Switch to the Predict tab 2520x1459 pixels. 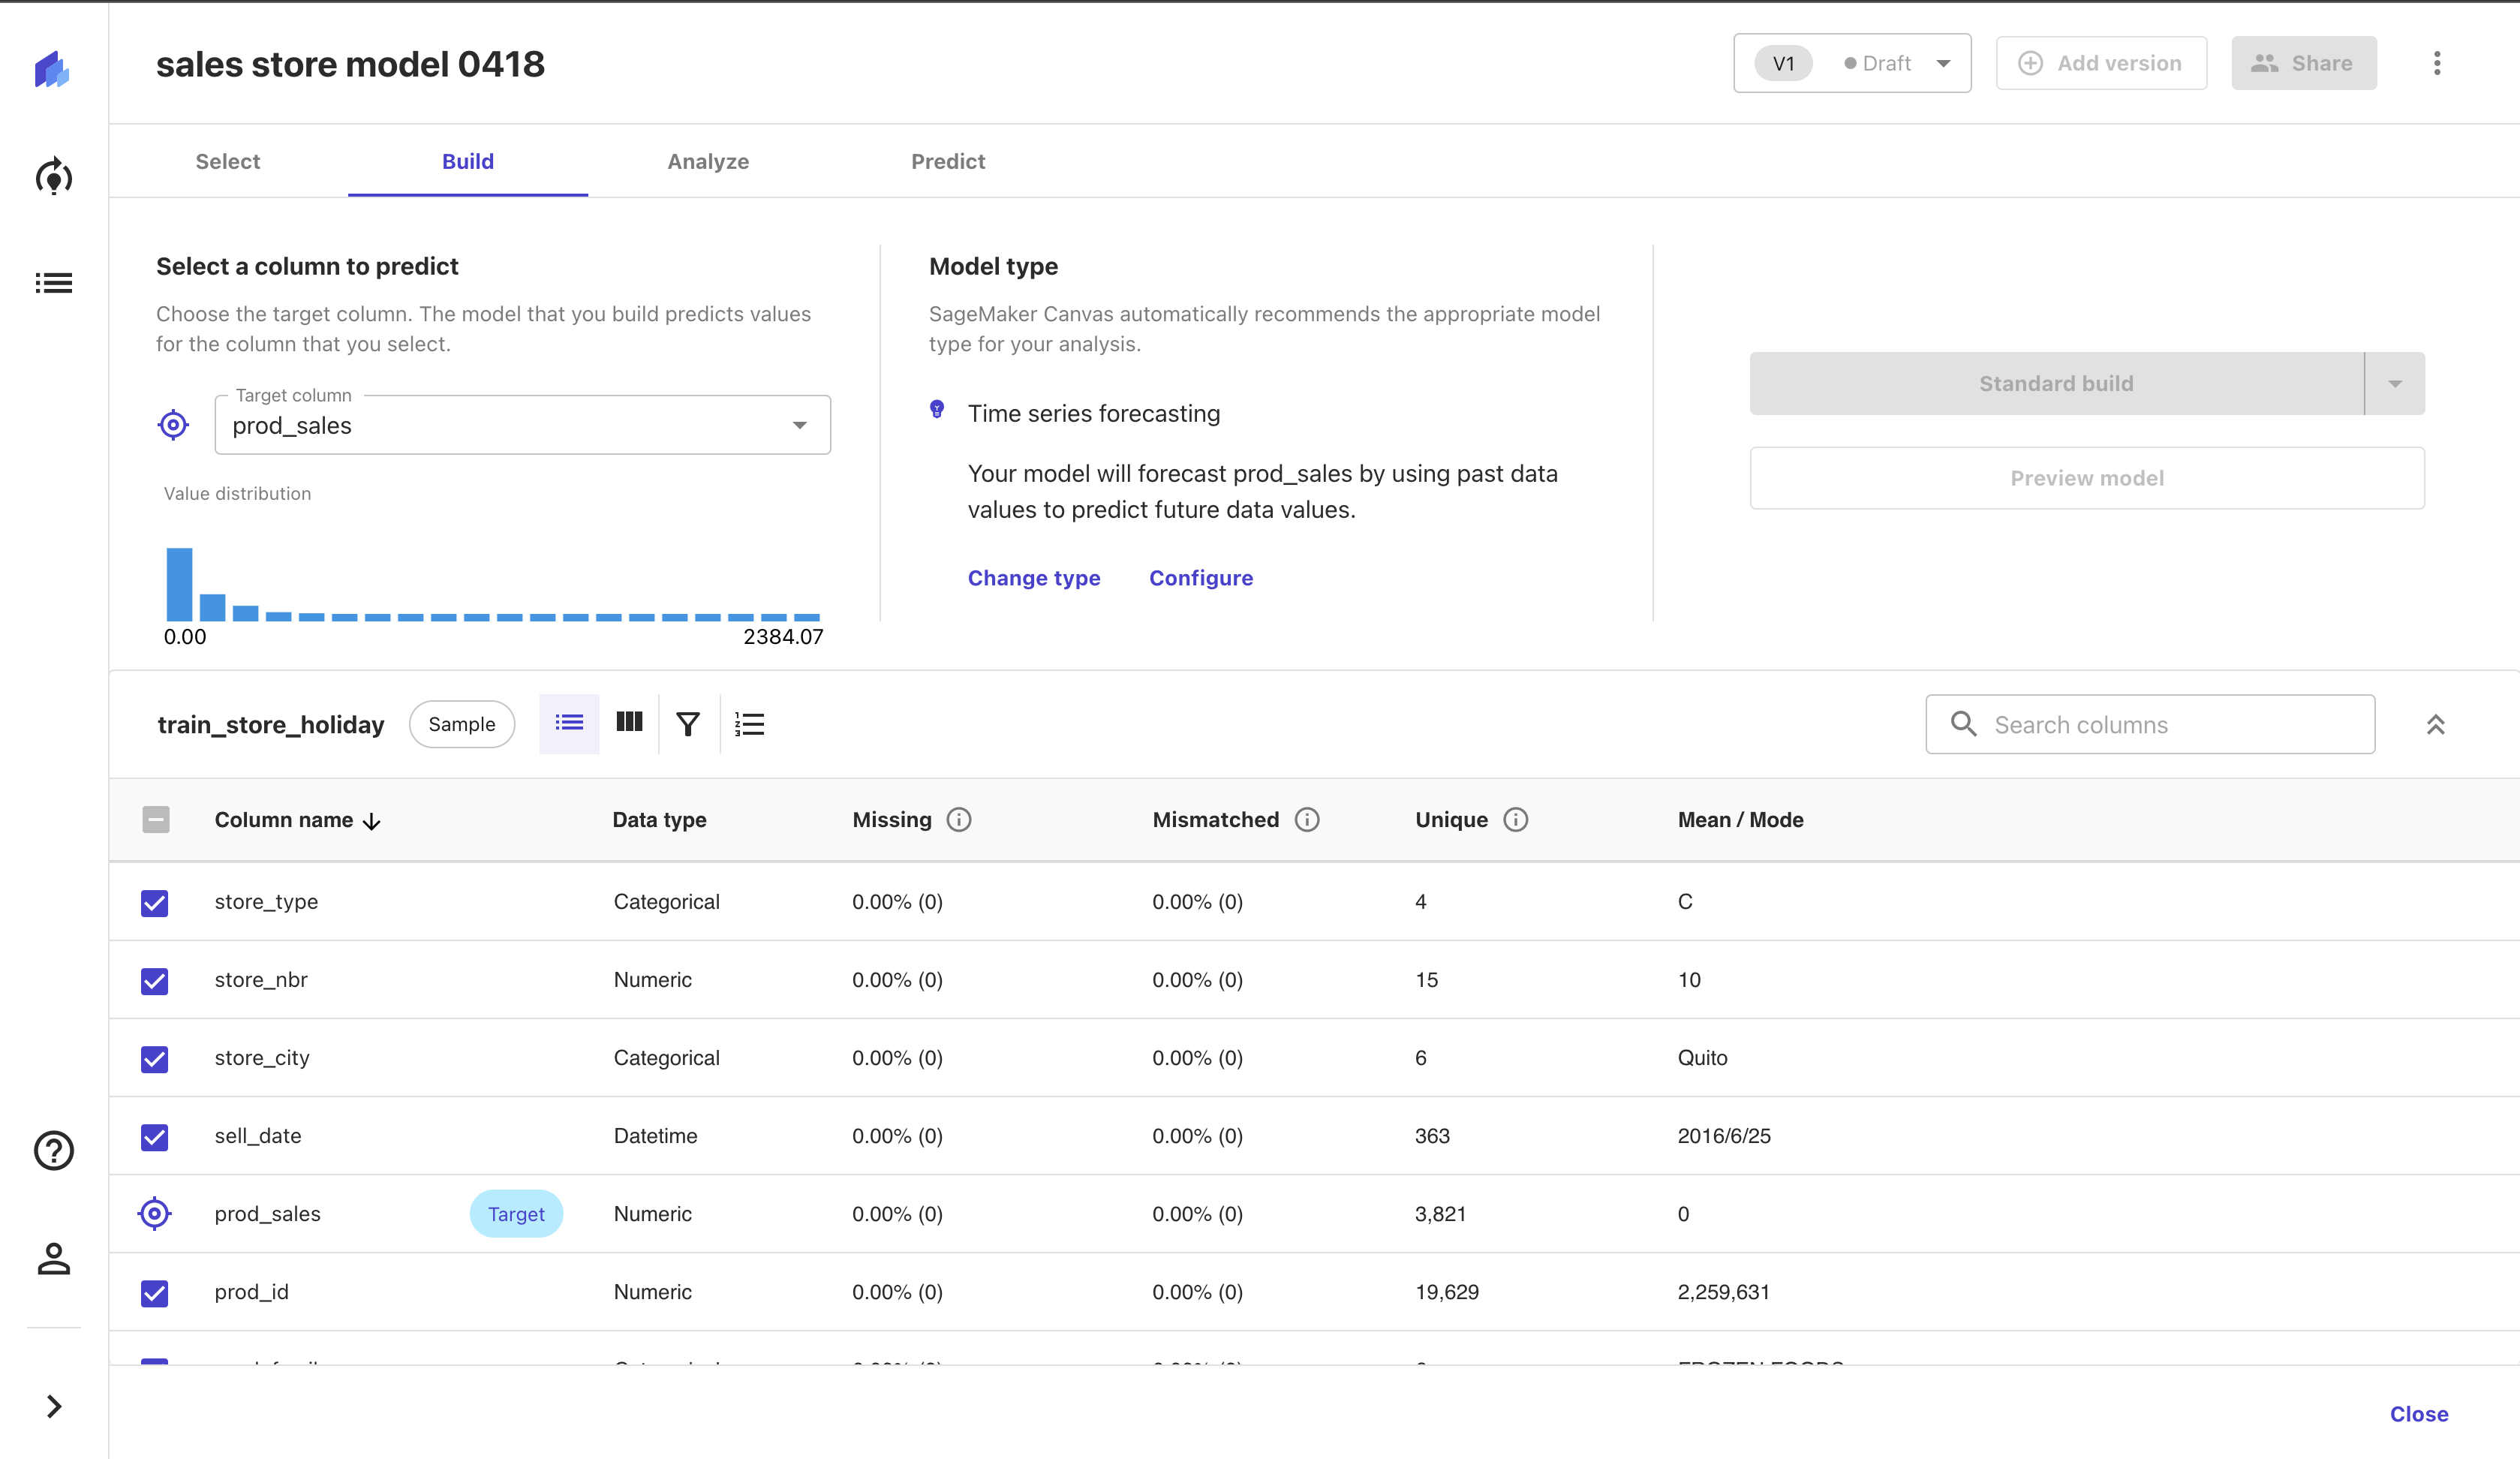click(948, 161)
